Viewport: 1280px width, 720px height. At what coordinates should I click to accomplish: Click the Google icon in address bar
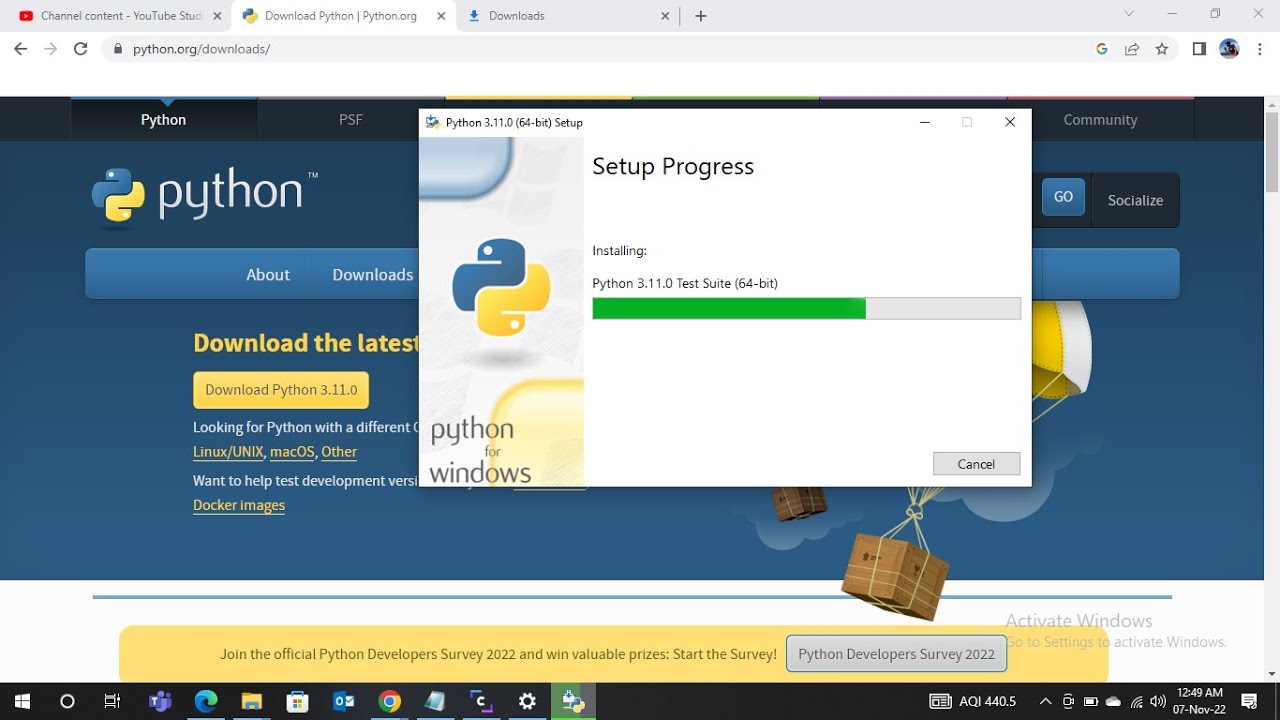click(1102, 49)
